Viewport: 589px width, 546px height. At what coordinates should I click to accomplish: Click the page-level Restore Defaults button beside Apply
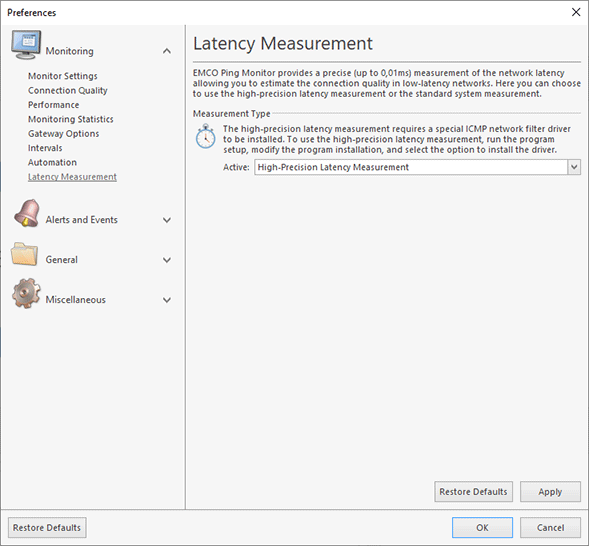[473, 492]
